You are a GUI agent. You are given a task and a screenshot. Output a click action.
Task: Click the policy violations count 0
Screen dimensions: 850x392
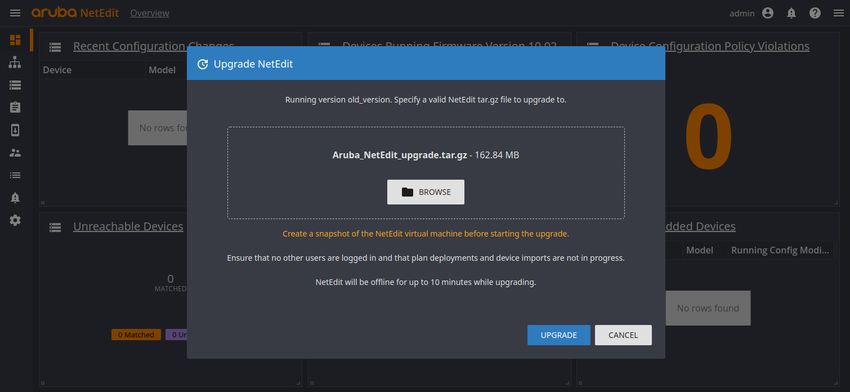pos(708,136)
